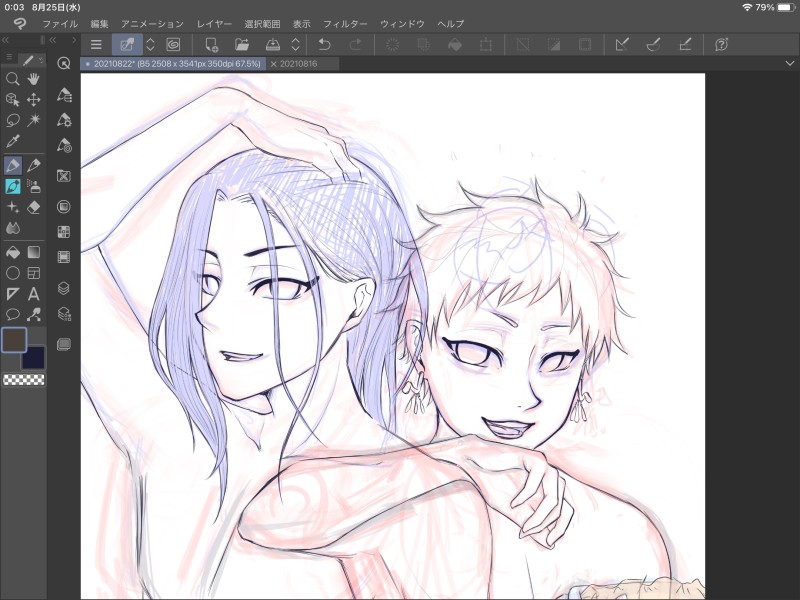Select the Lasso selection tool
This screenshot has height=600, width=800.
click(13, 120)
